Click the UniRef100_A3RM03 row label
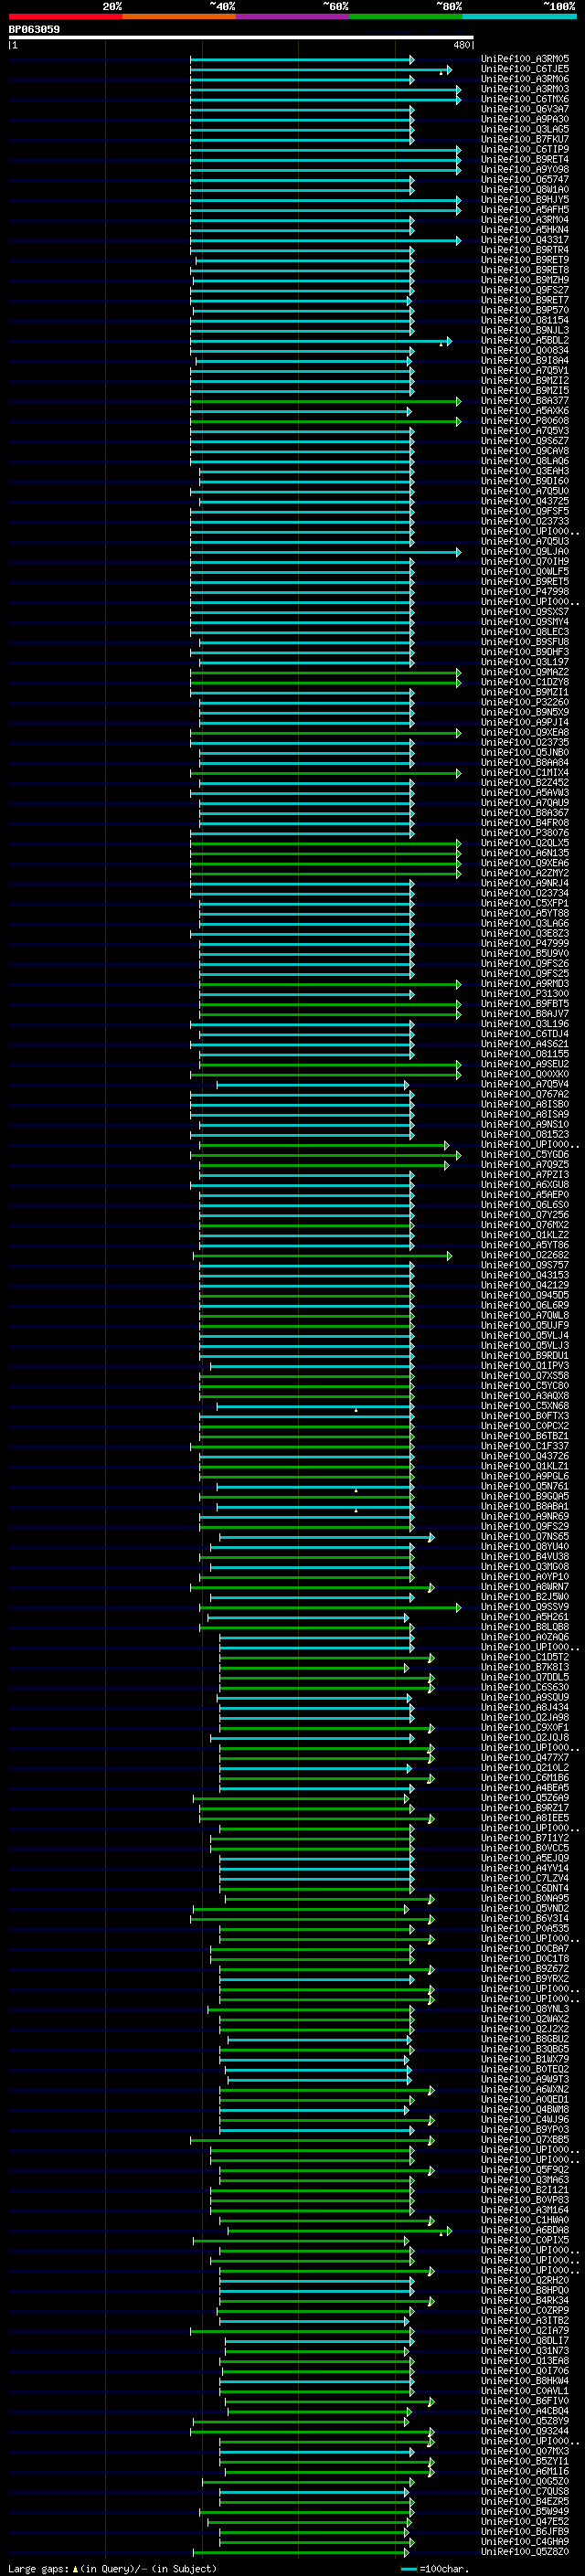This screenshot has width=585, height=2576. point(525,89)
